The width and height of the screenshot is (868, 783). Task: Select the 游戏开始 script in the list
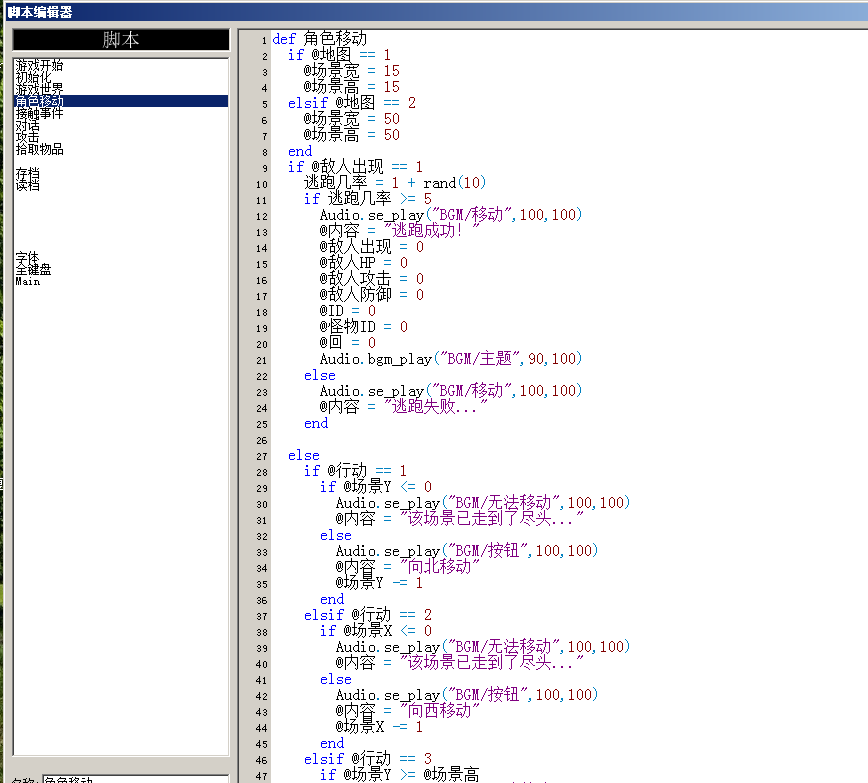click(x=39, y=65)
